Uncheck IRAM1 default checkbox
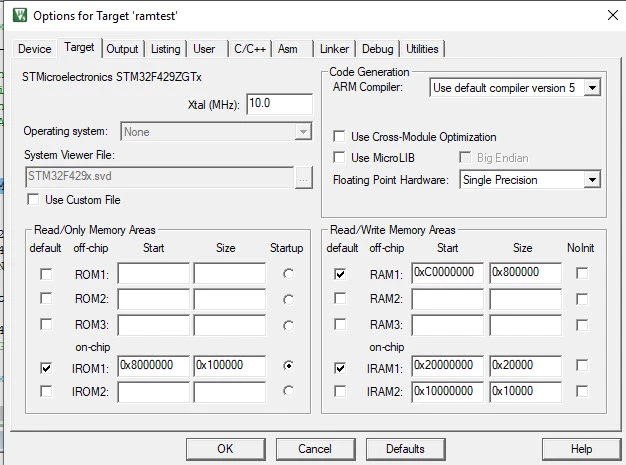 click(x=340, y=368)
